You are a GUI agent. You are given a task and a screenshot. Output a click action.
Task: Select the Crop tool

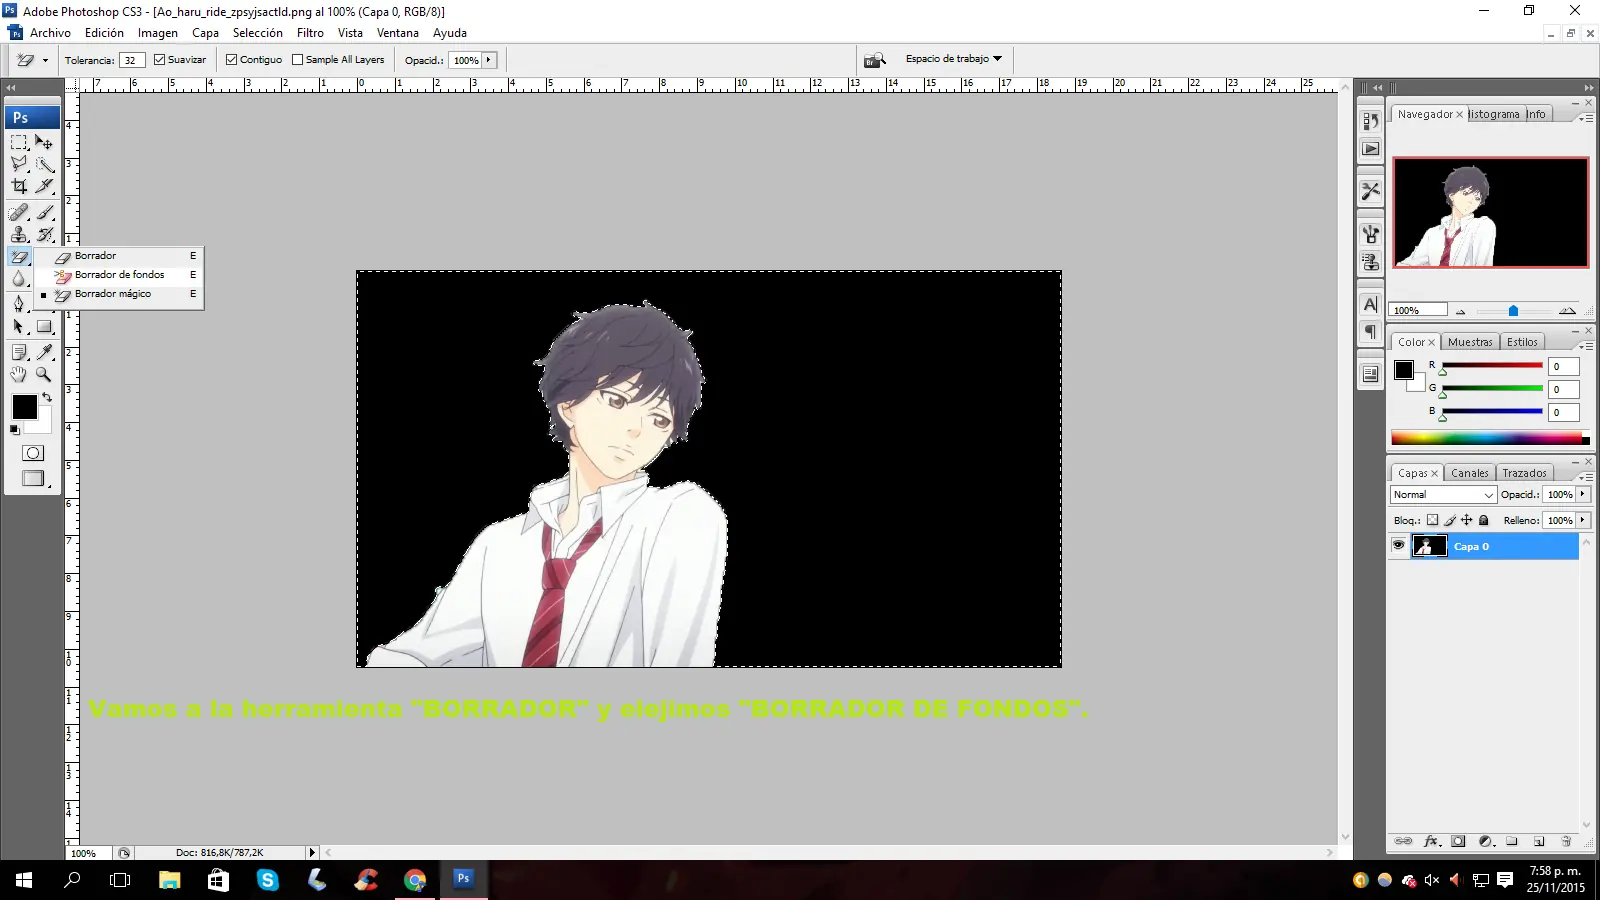click(19, 186)
